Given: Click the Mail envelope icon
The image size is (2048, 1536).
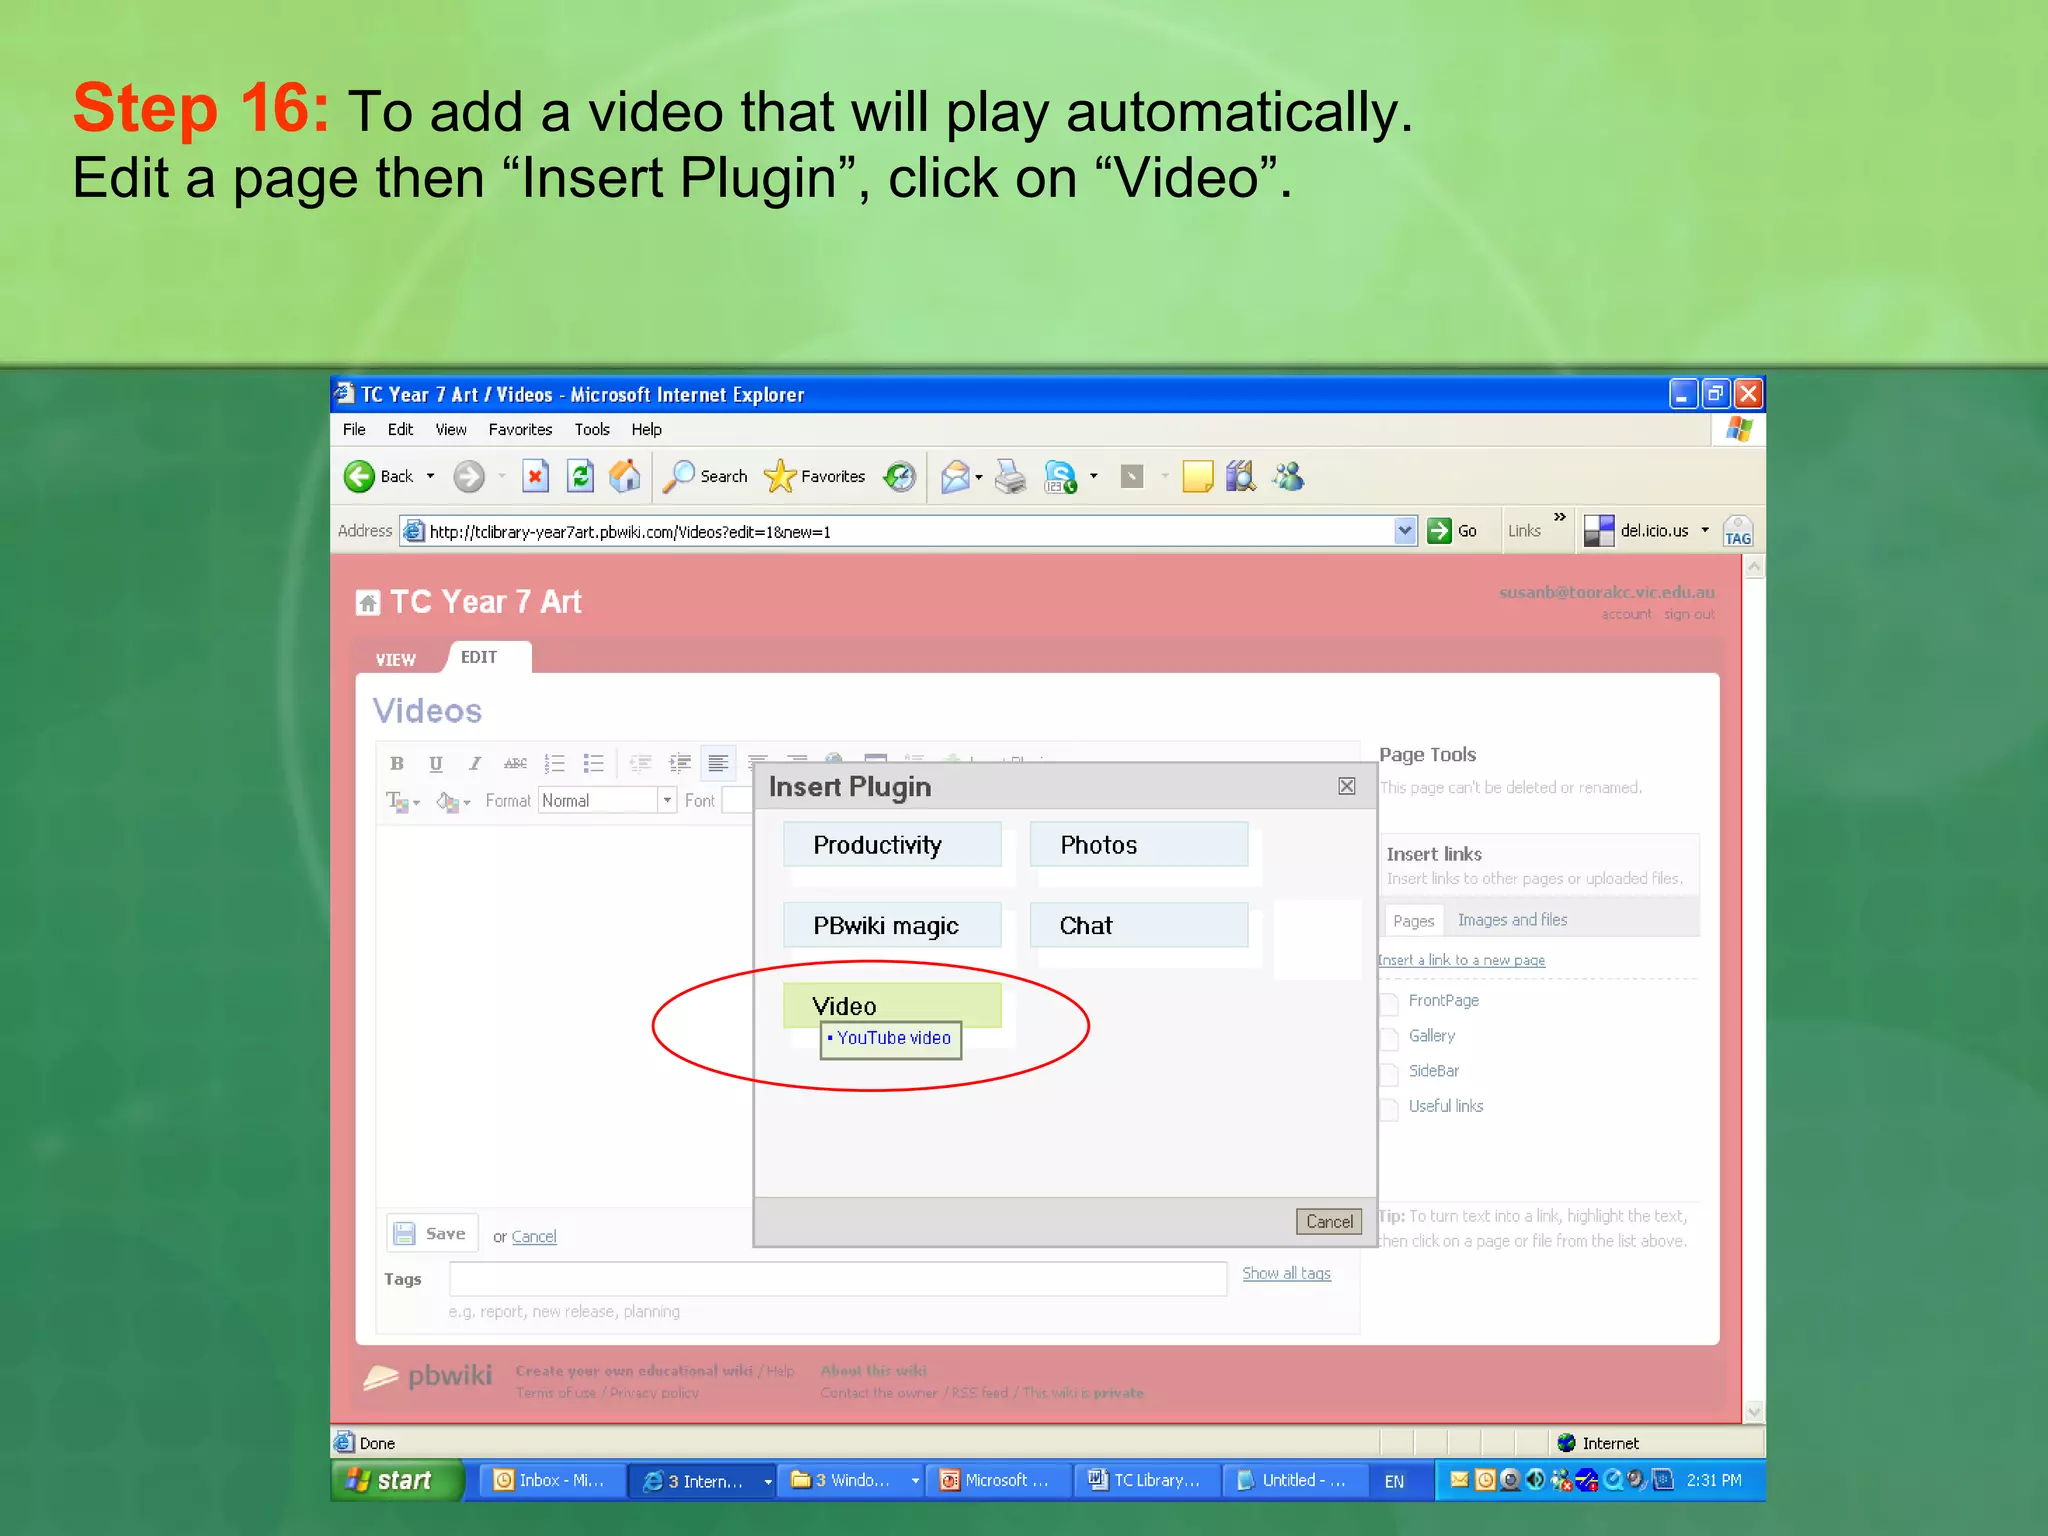Looking at the screenshot, I should (956, 477).
